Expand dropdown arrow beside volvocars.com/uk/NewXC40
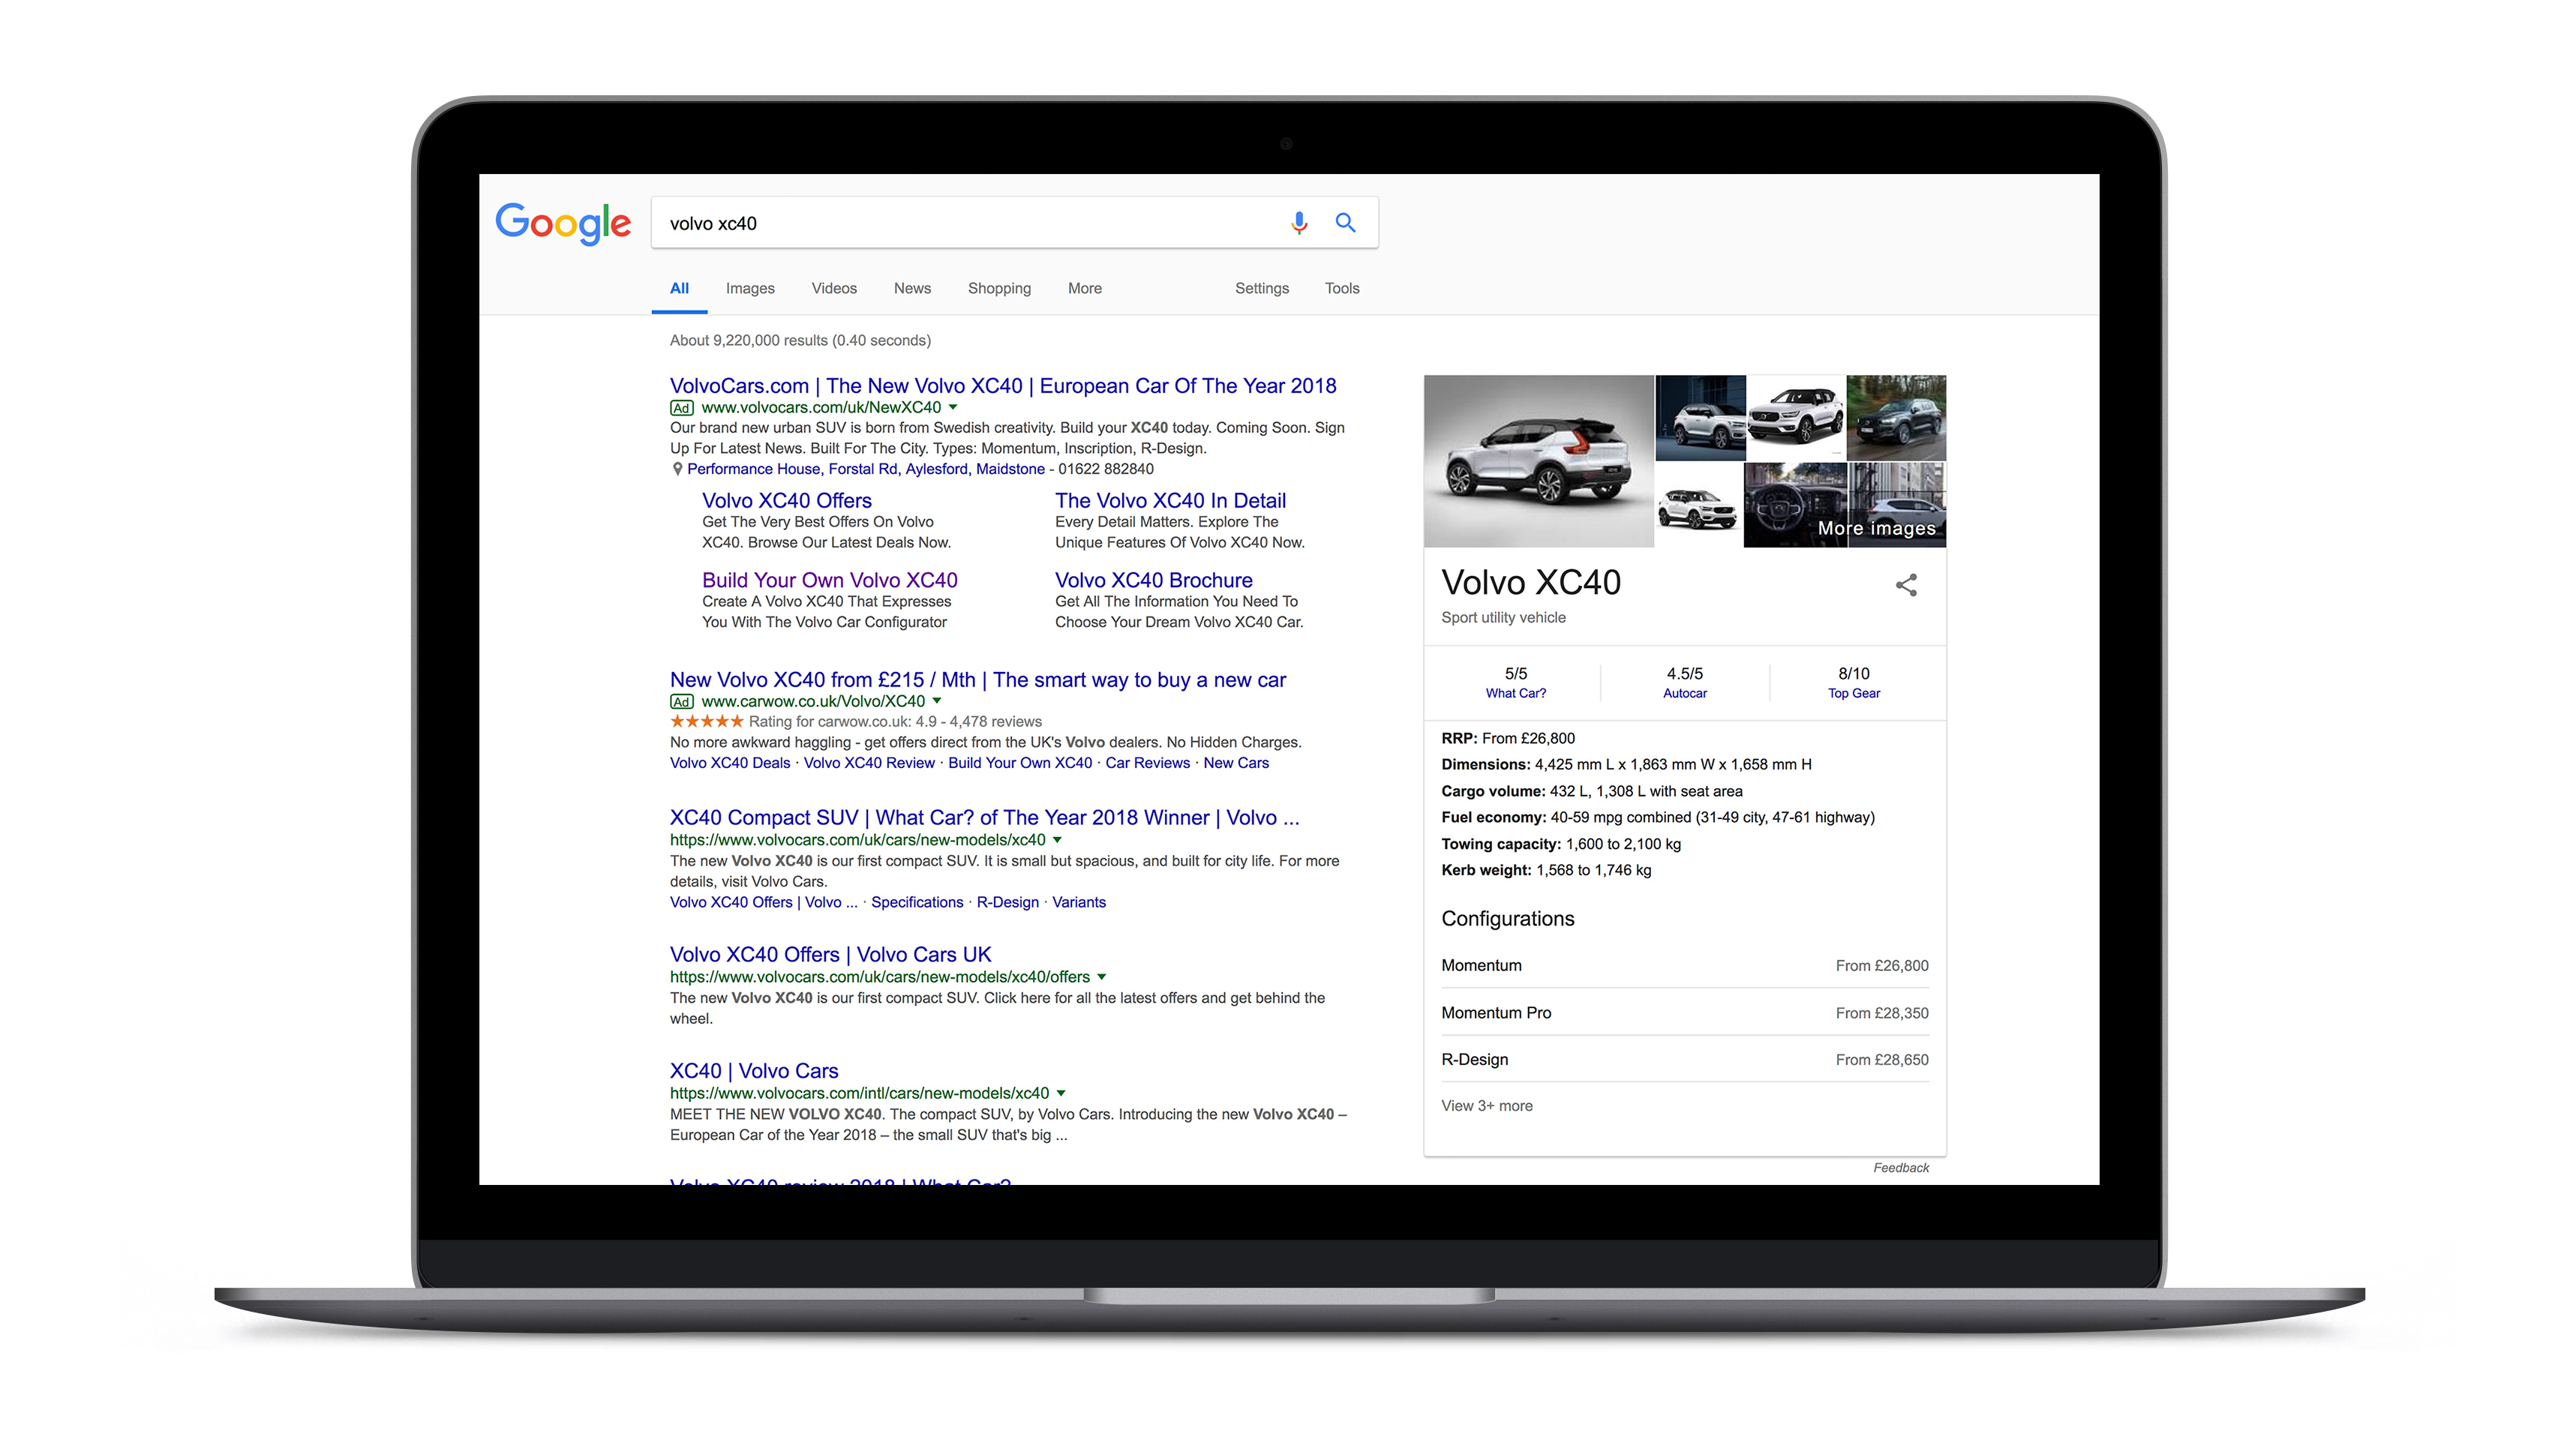The height and width of the screenshot is (1455, 2576). (952, 407)
